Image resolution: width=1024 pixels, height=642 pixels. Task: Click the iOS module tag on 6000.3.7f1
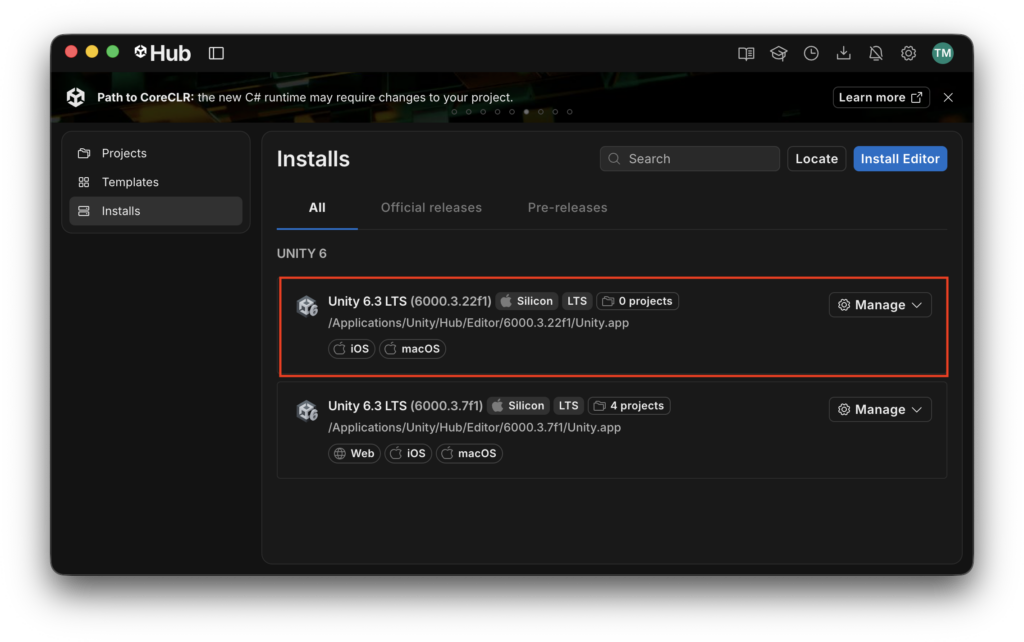pos(408,453)
